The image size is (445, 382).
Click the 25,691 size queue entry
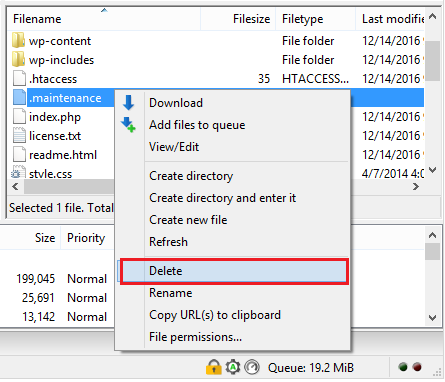(x=38, y=298)
